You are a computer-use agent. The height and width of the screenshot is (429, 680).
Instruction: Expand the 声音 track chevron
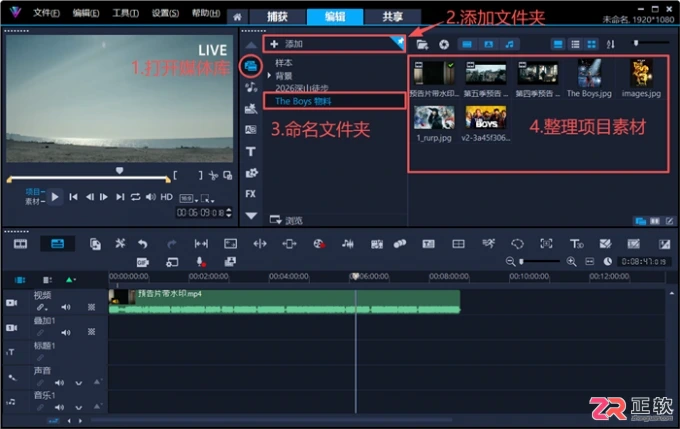point(78,383)
